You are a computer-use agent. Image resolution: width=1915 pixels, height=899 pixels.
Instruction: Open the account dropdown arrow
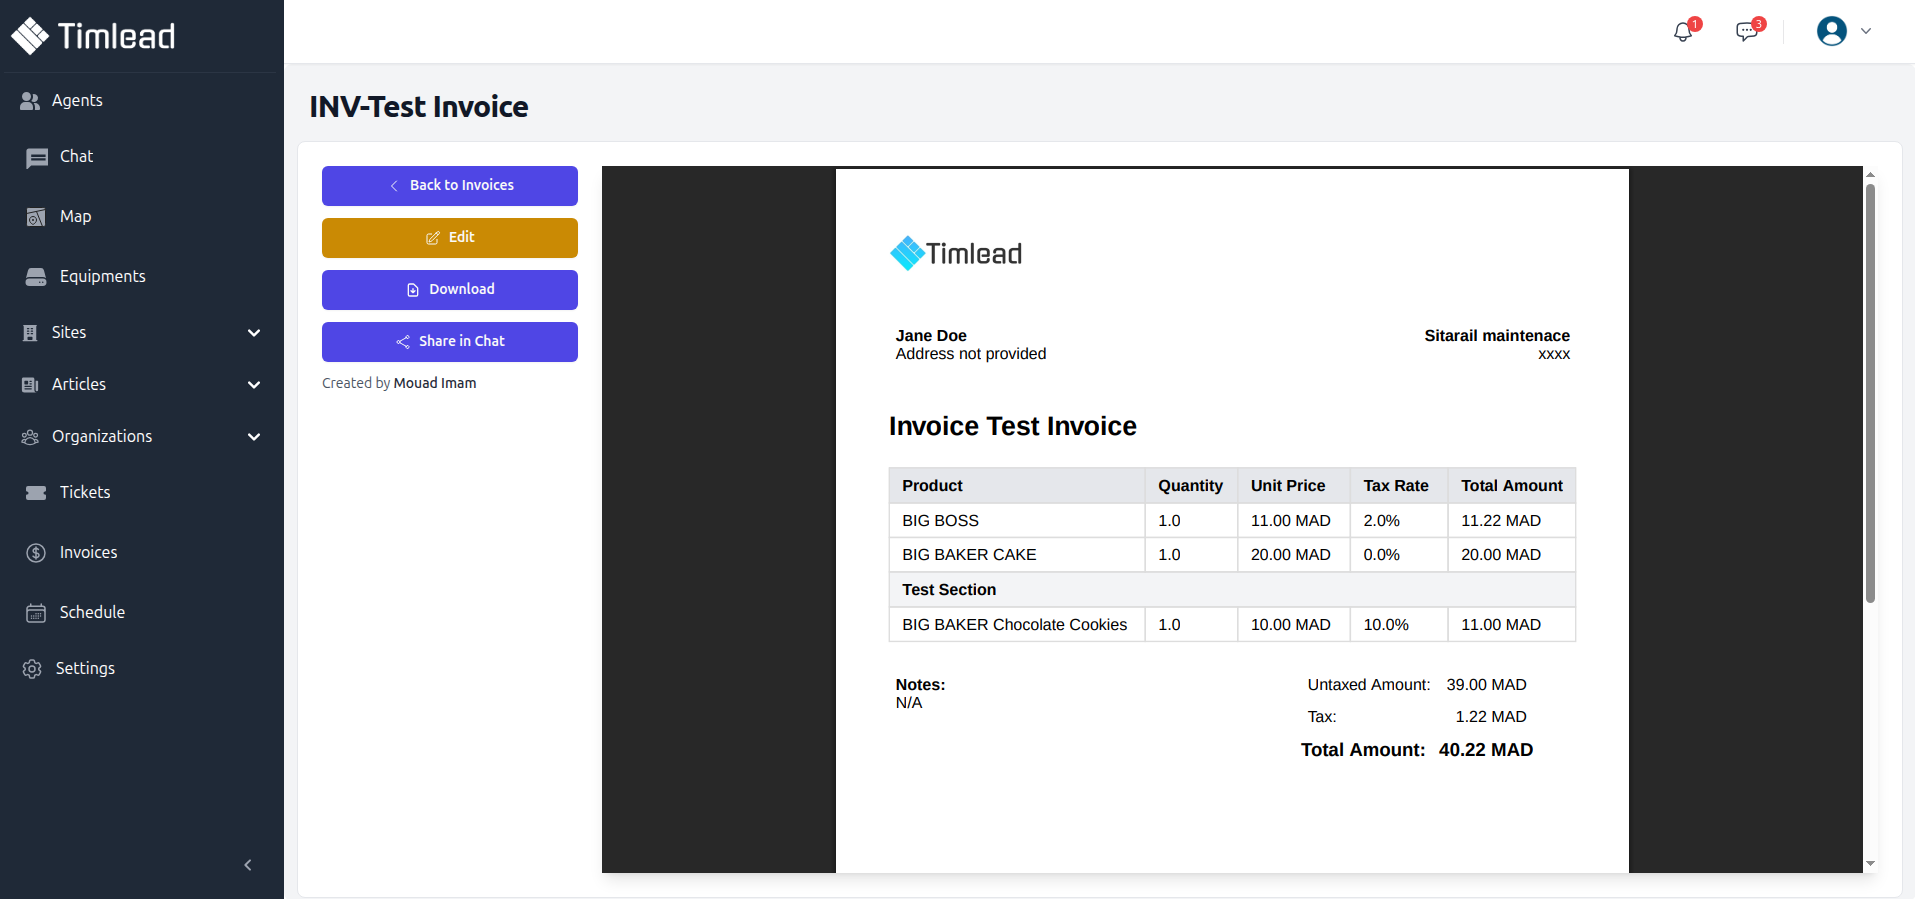point(1866,32)
